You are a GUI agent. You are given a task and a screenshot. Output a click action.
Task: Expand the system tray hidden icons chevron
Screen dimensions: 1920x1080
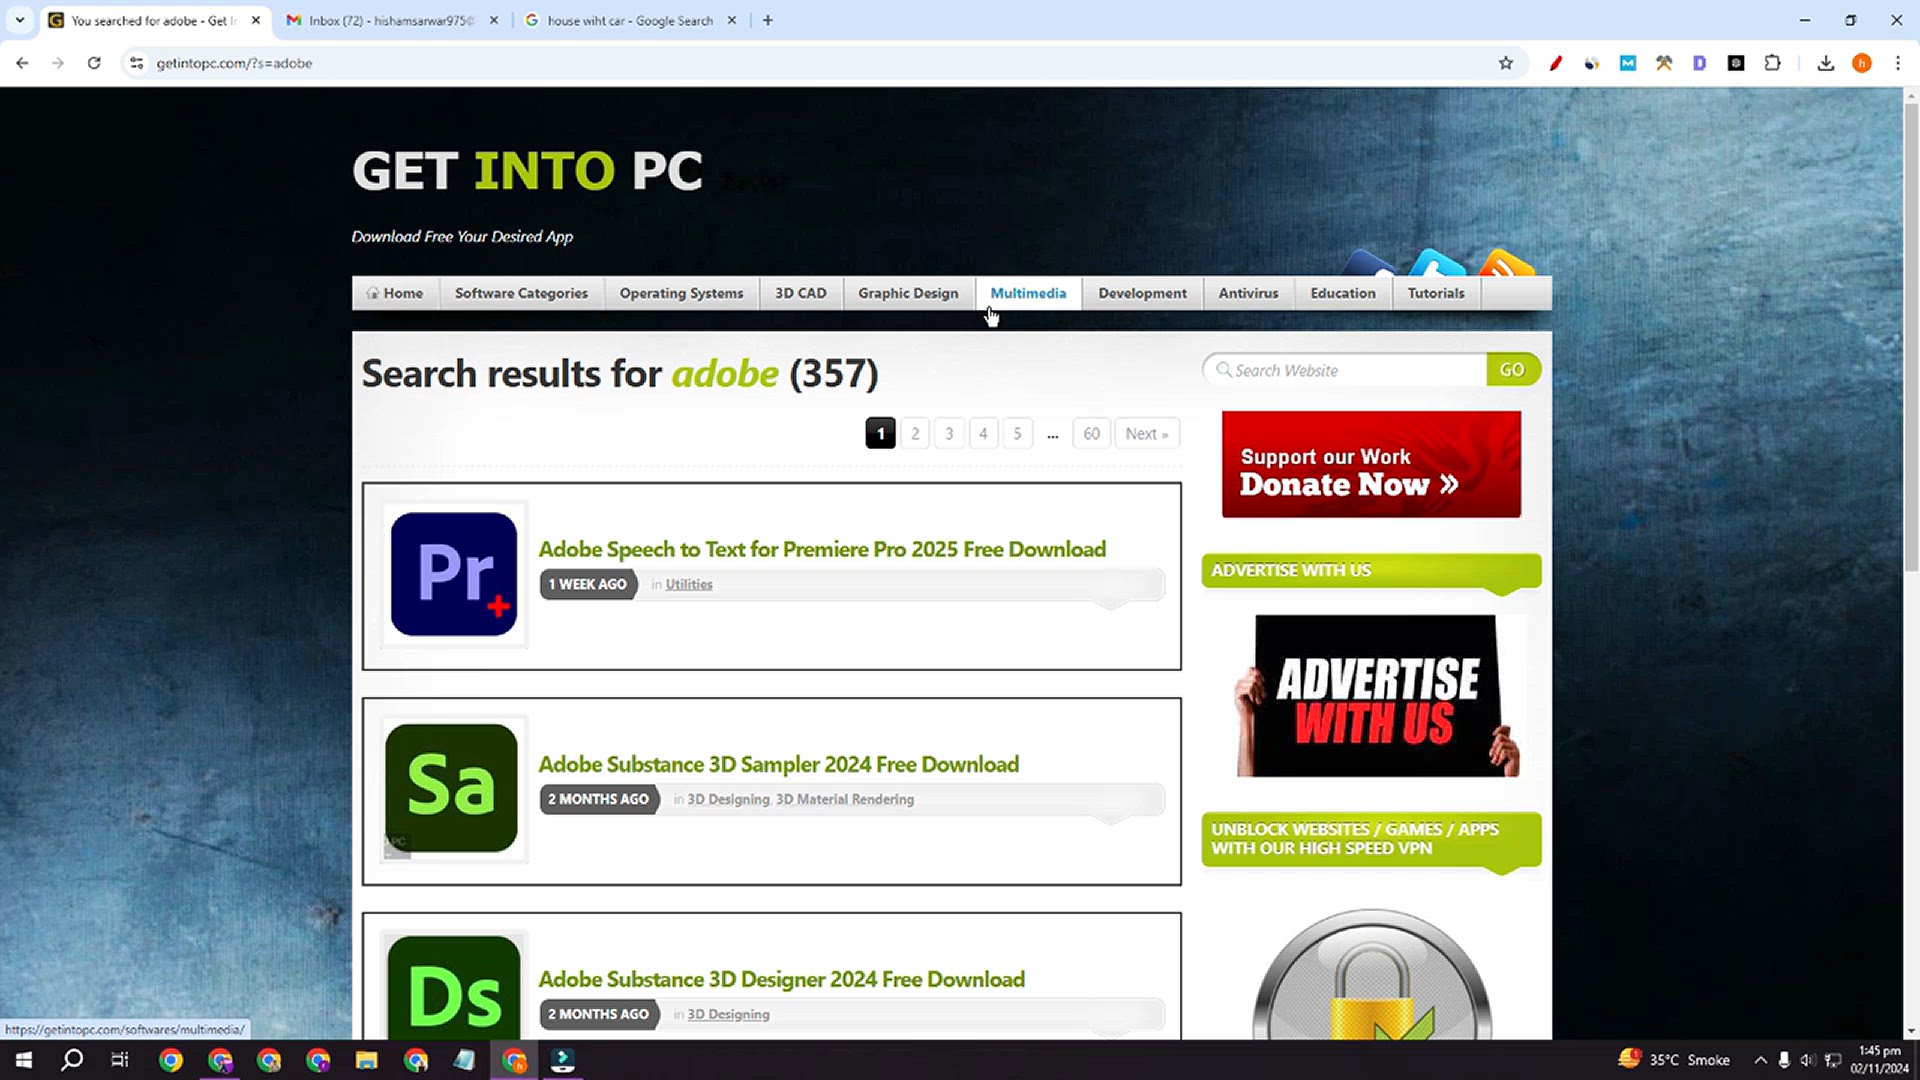[1760, 1060]
